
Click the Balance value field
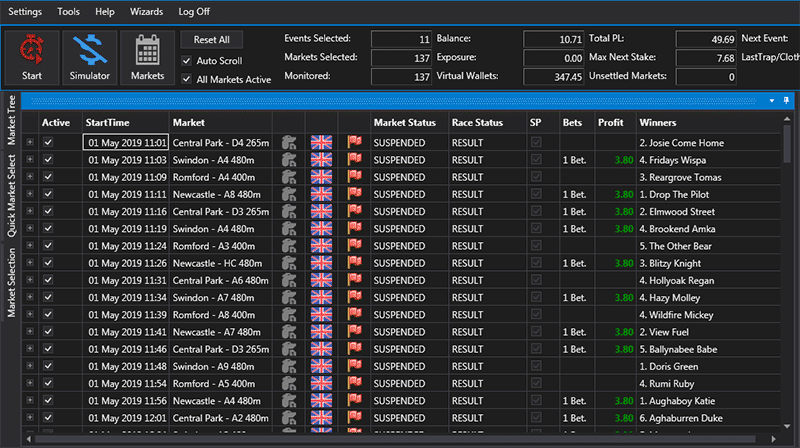[x=554, y=39]
